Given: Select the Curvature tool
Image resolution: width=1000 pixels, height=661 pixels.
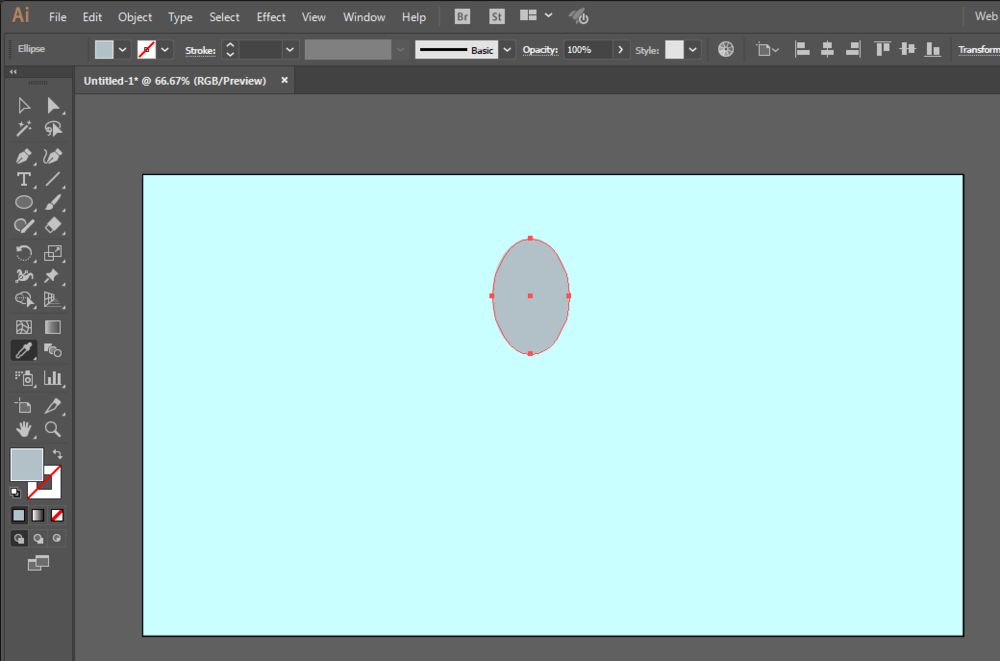Looking at the screenshot, I should click(53, 156).
